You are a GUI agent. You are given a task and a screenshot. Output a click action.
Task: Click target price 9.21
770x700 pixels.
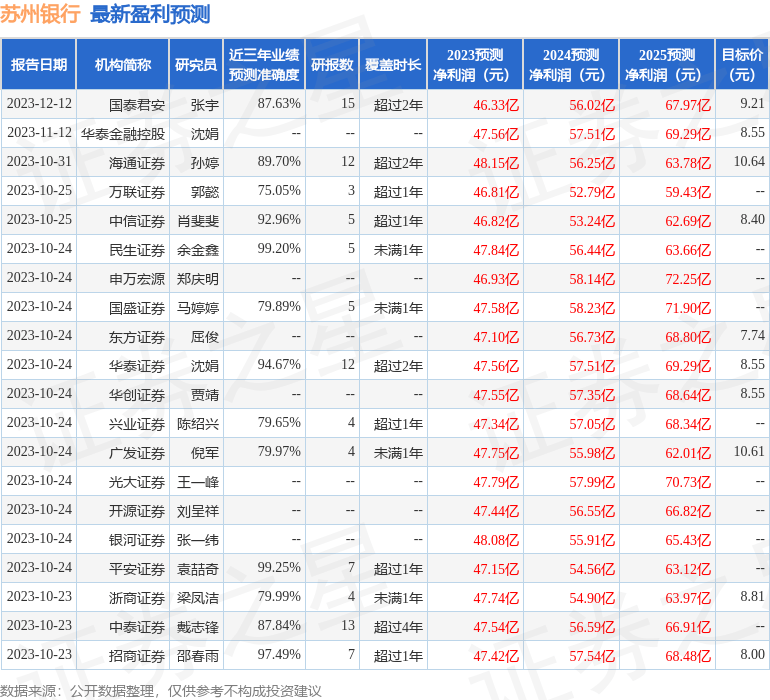tap(752, 104)
